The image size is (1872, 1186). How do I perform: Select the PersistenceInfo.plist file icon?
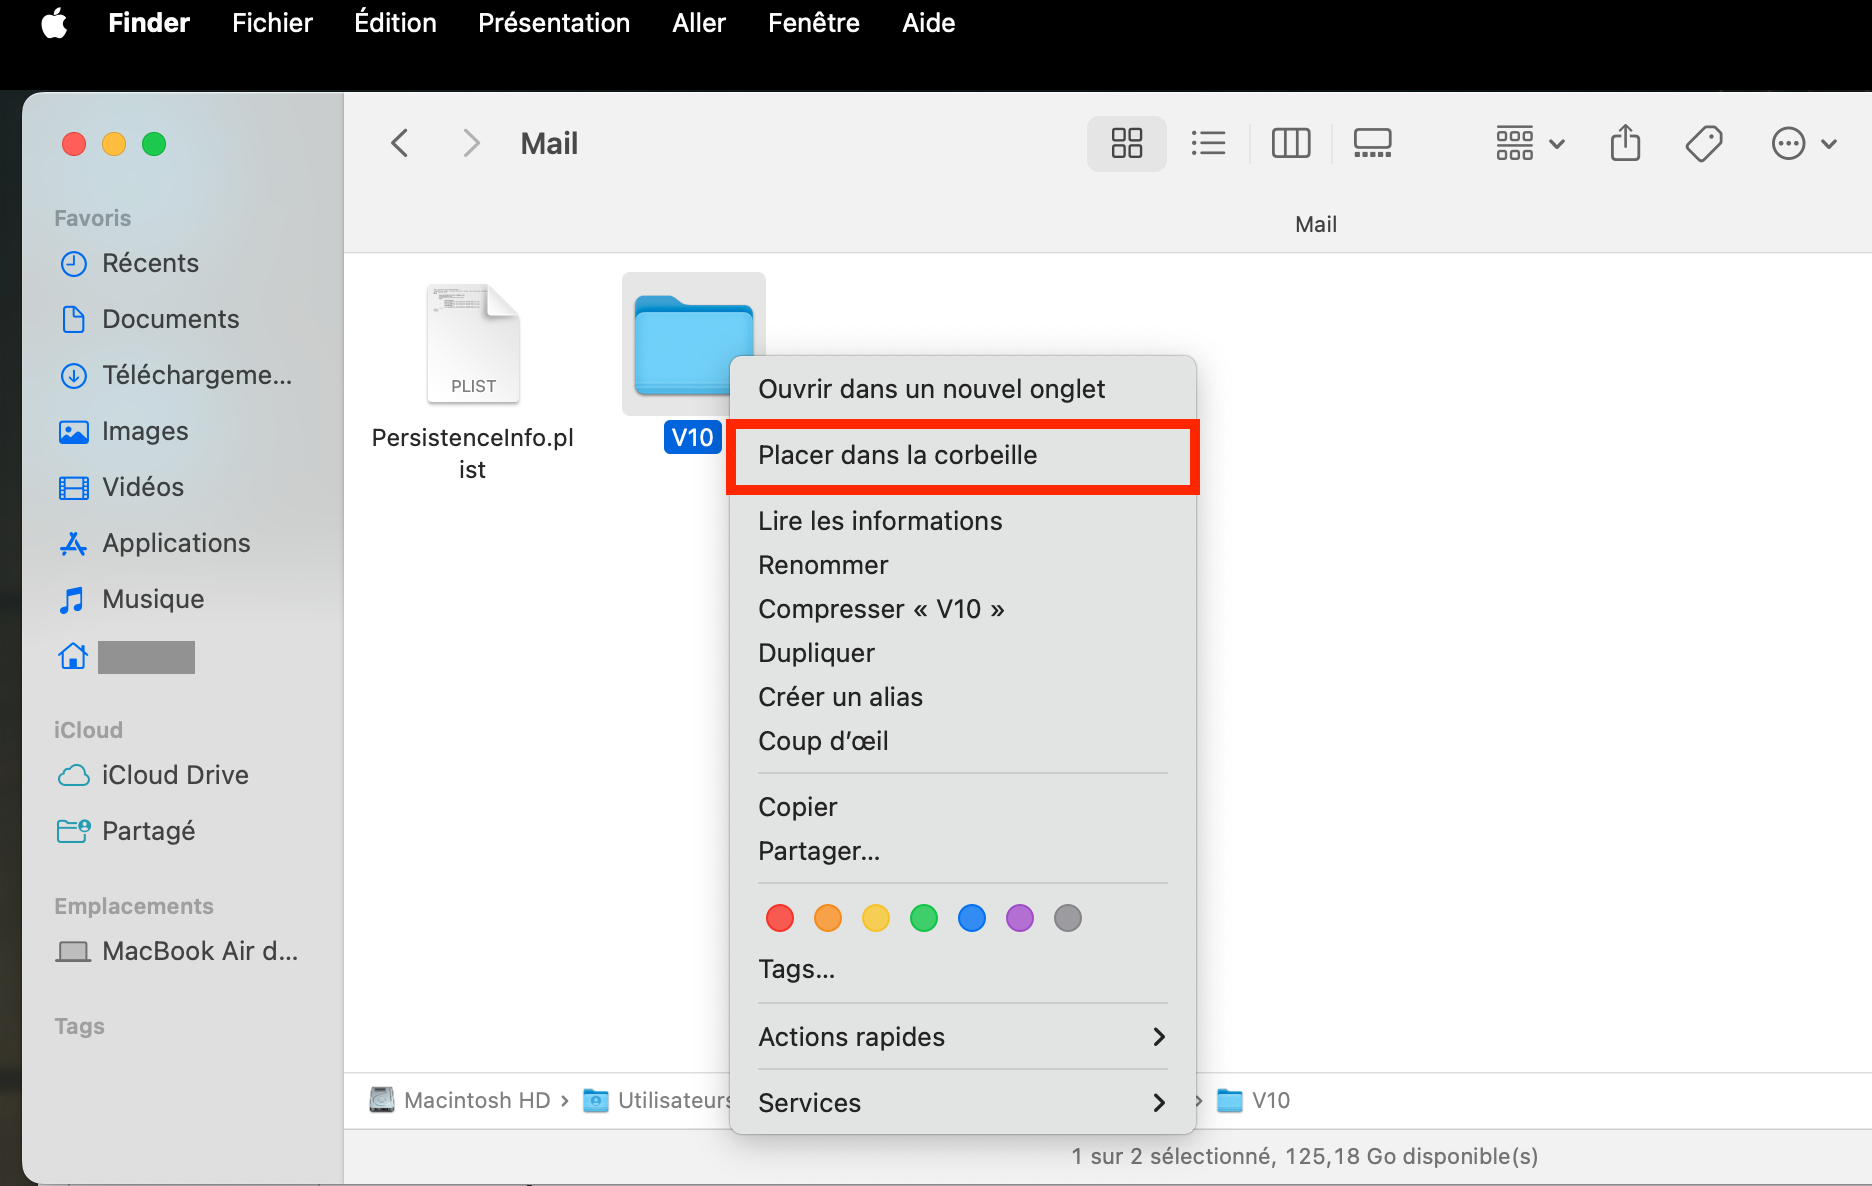point(473,343)
